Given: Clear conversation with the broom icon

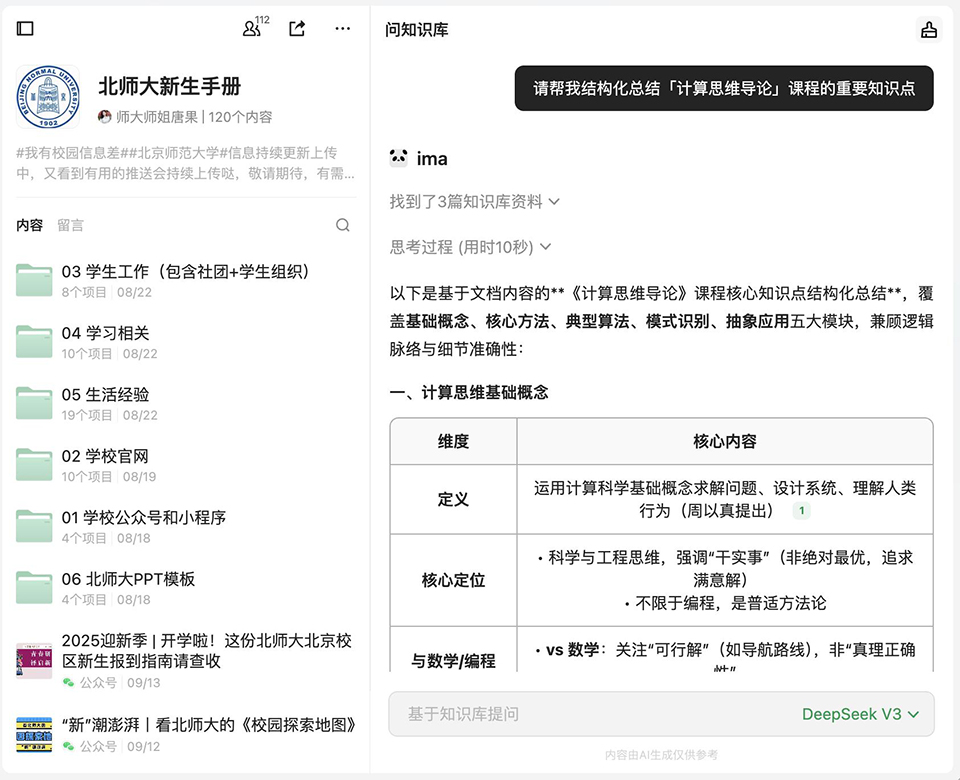Looking at the screenshot, I should point(929,30).
